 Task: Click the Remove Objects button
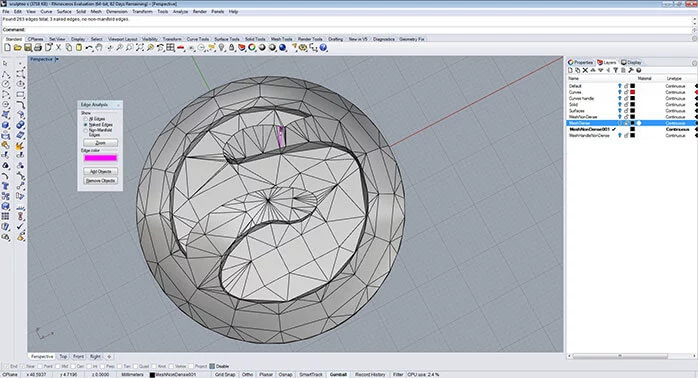[101, 181]
